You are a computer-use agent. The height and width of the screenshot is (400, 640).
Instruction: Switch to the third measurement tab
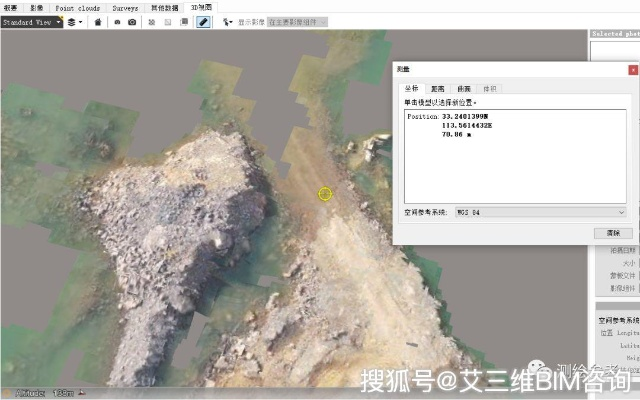464,89
